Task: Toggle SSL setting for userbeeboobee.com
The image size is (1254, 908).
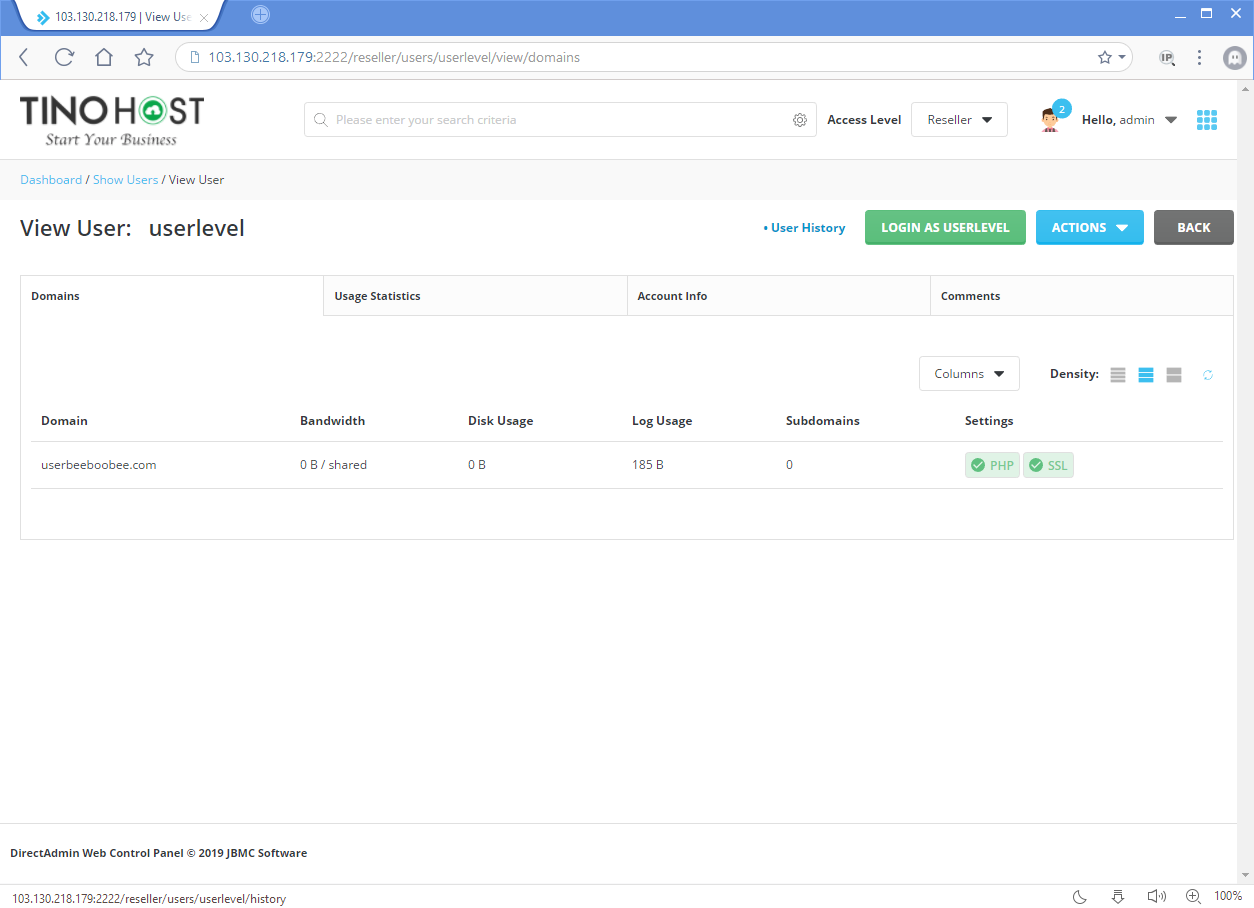Action: click(x=1048, y=465)
